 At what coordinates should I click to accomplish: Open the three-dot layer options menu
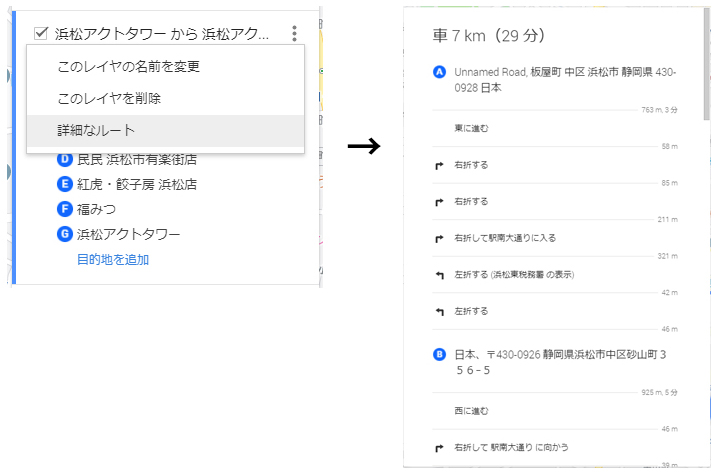[x=294, y=34]
